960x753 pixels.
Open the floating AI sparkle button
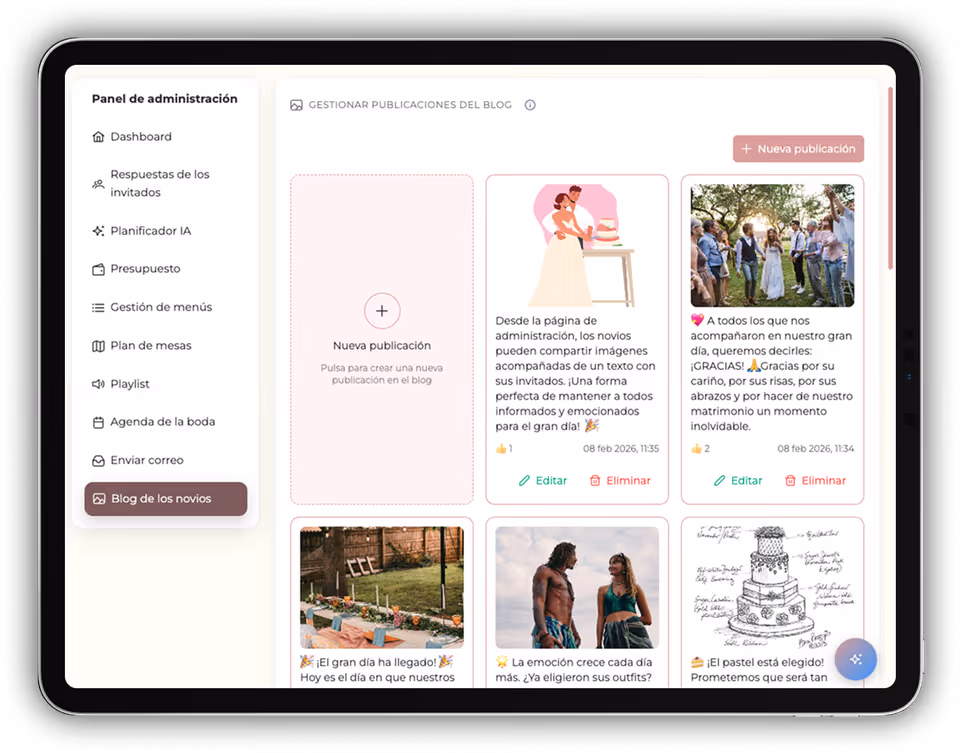[855, 659]
